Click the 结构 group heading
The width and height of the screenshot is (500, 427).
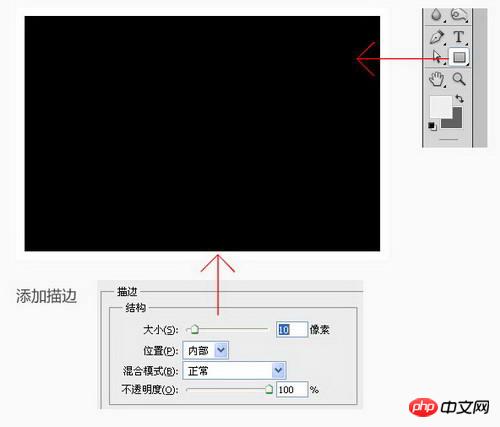tap(136, 307)
